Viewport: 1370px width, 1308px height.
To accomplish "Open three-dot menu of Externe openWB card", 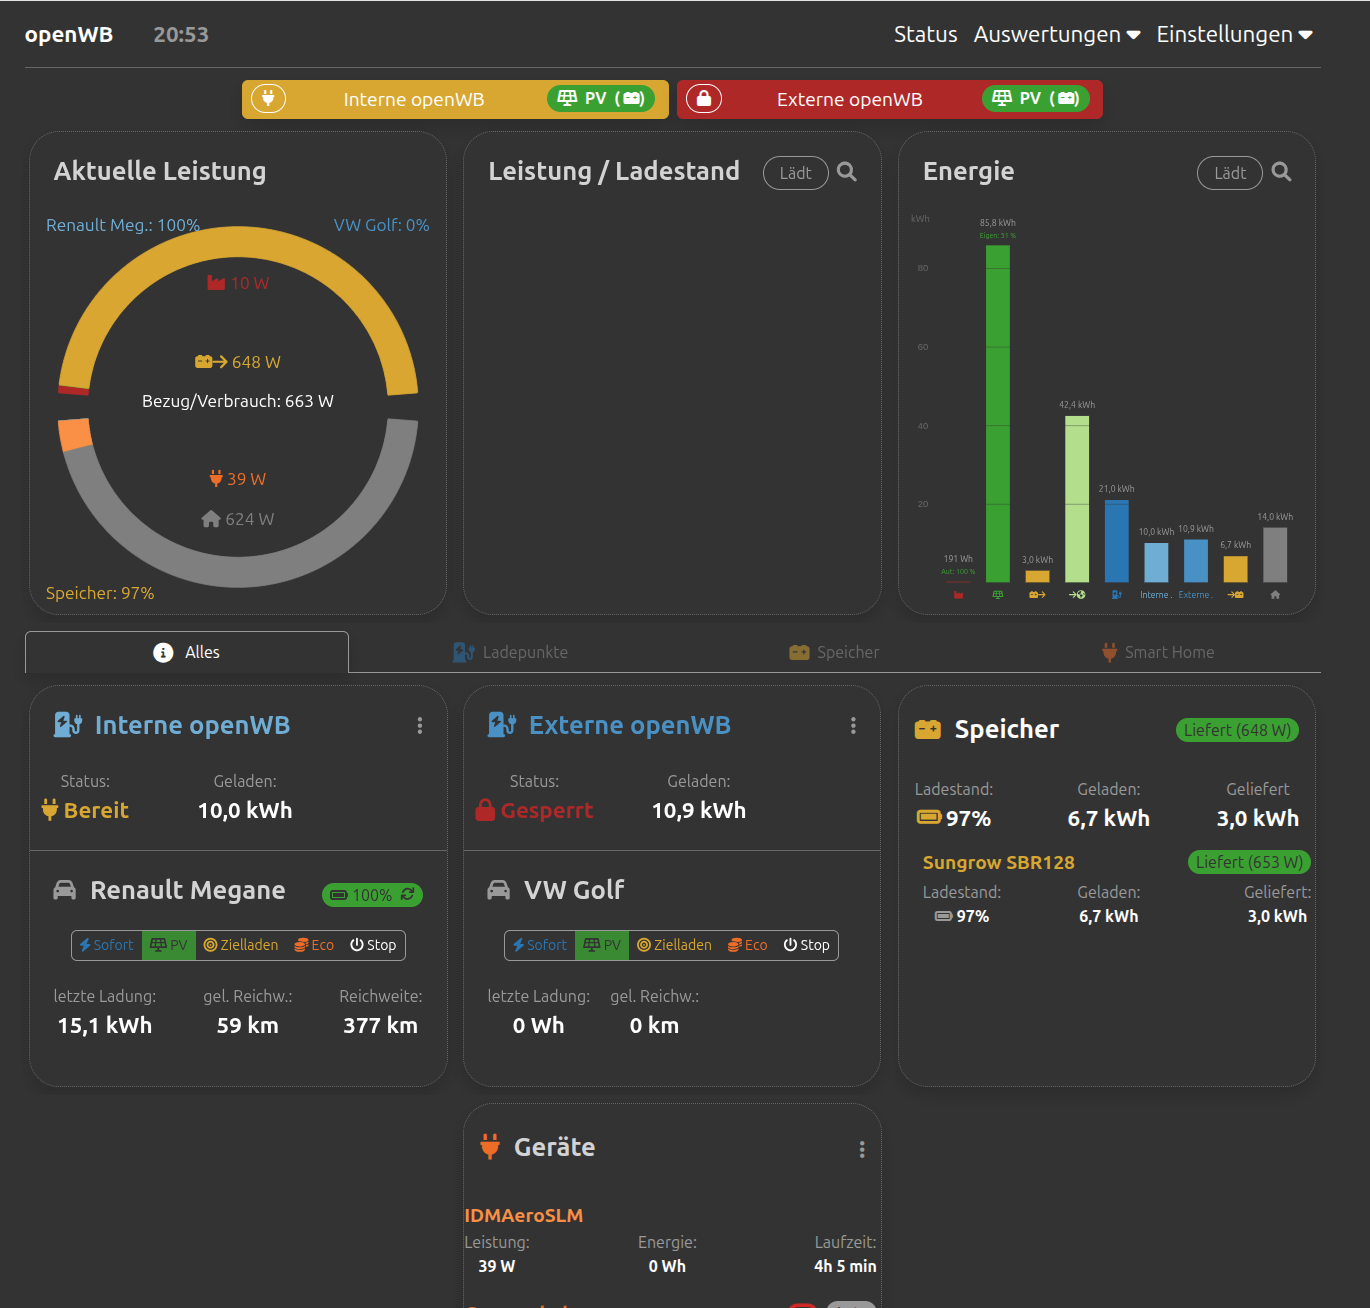I will click(x=853, y=726).
